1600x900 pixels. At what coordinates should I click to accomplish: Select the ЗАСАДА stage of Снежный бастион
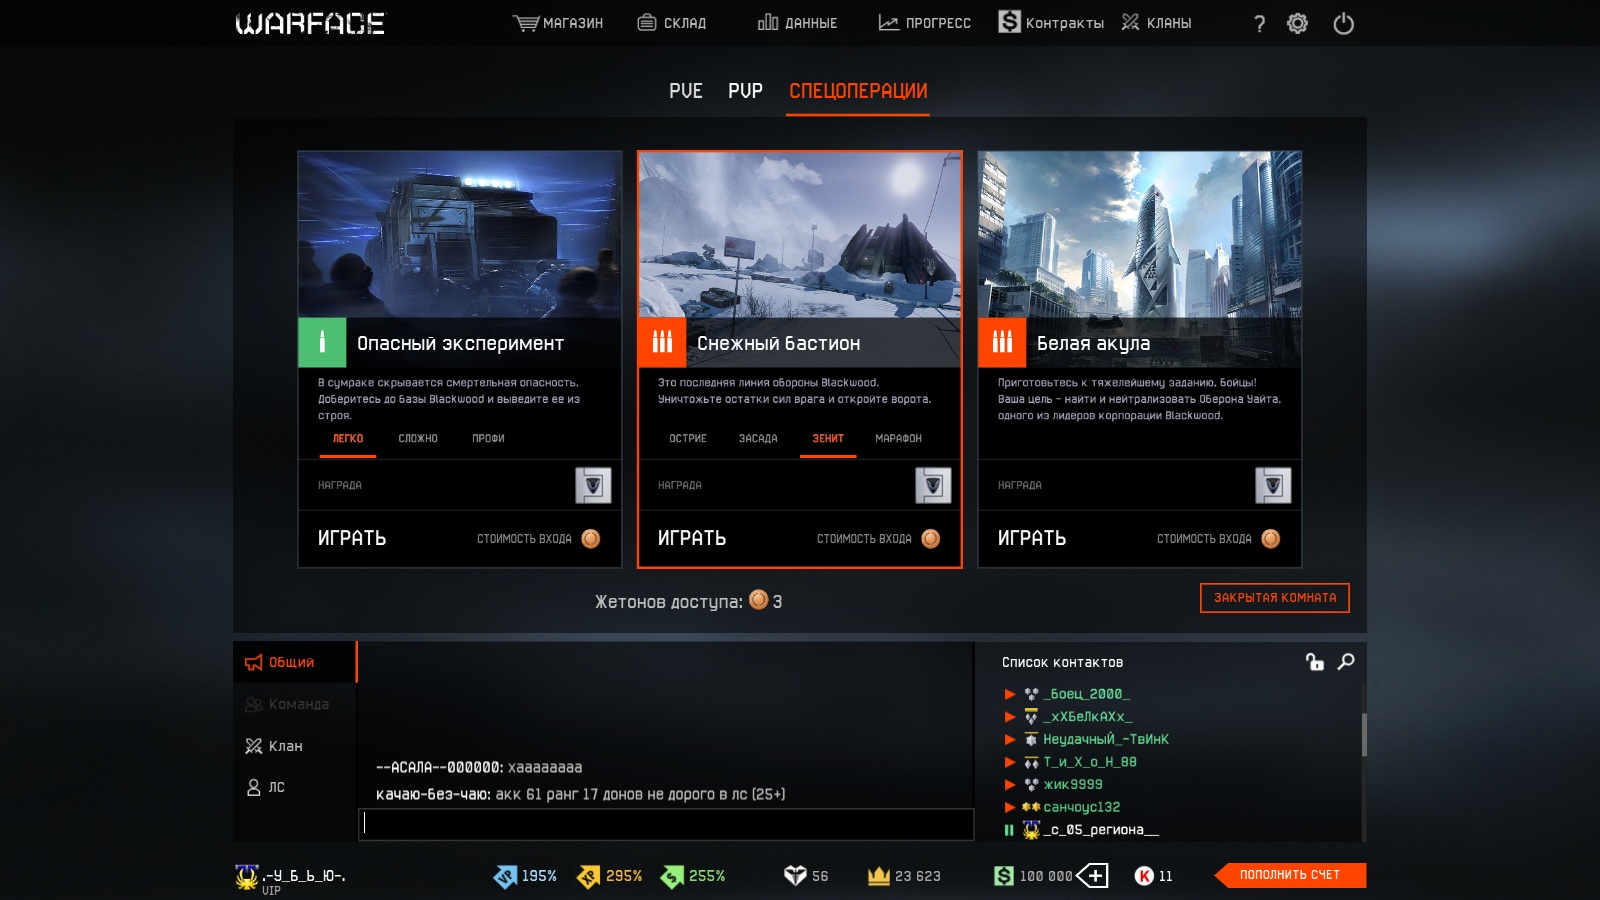(758, 438)
